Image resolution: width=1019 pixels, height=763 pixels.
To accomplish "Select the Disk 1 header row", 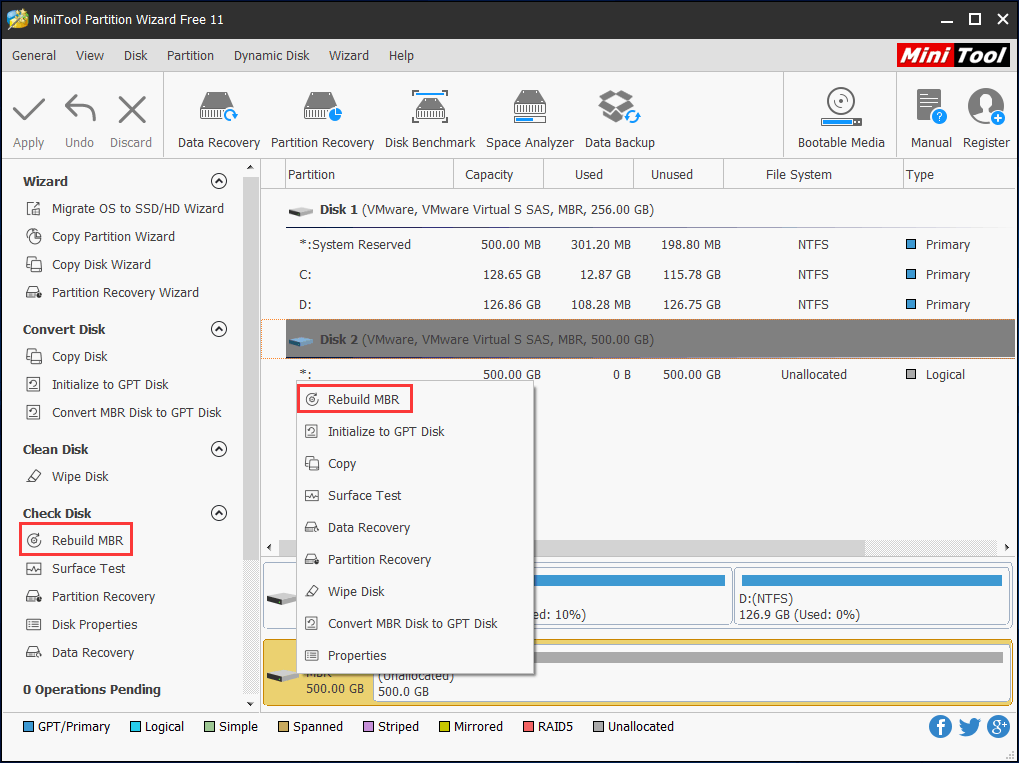I will [x=650, y=210].
